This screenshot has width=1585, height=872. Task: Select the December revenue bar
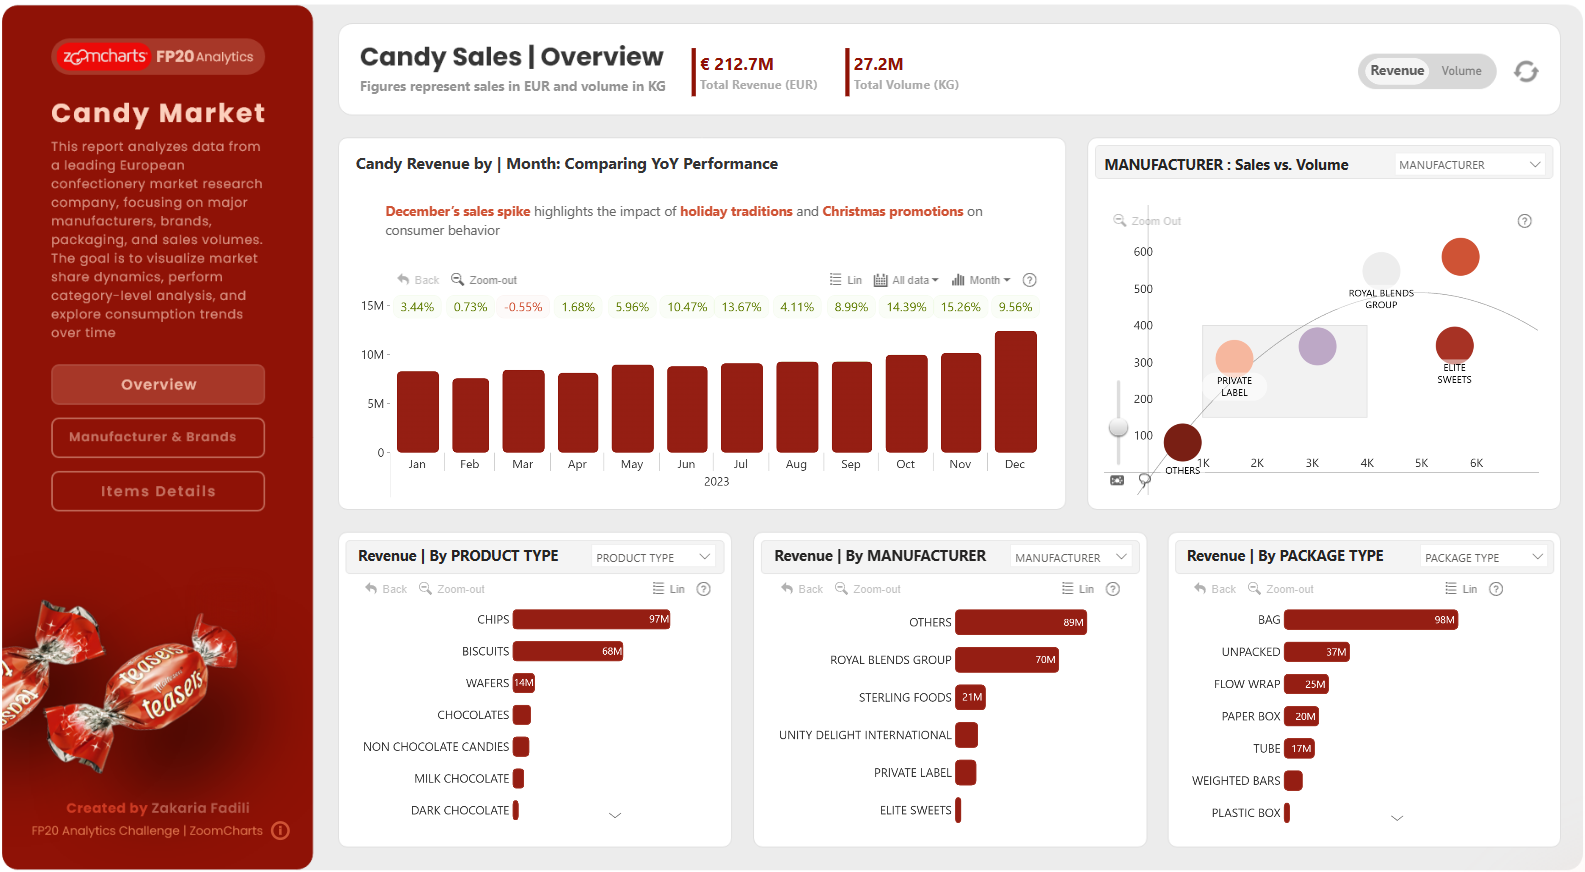tap(1015, 392)
